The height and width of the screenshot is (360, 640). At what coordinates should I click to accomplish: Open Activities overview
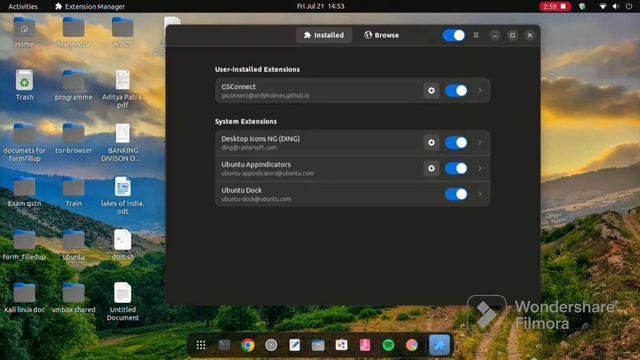pyautogui.click(x=23, y=6)
